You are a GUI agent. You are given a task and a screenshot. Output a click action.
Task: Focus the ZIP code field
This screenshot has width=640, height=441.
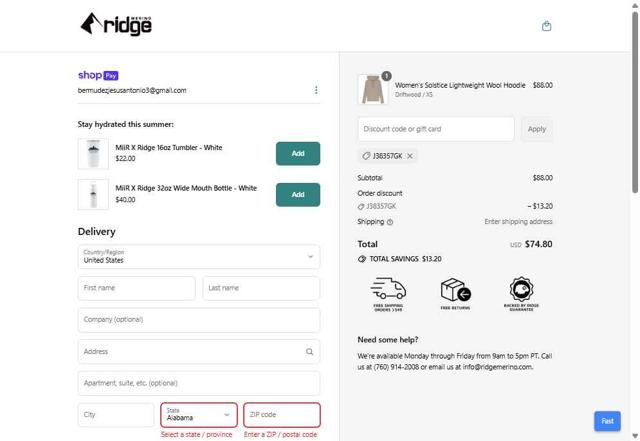(282, 415)
